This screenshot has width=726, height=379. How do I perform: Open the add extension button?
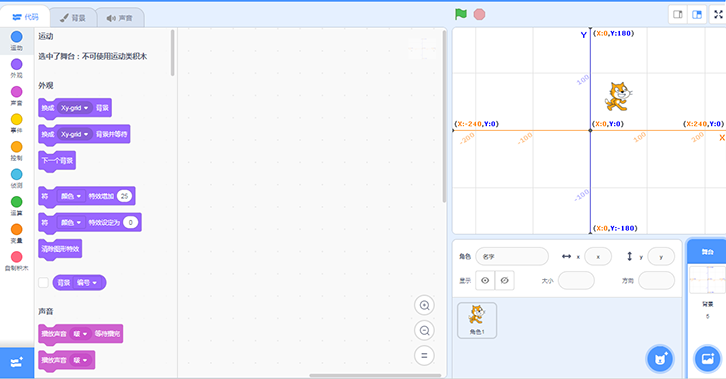tap(17, 362)
